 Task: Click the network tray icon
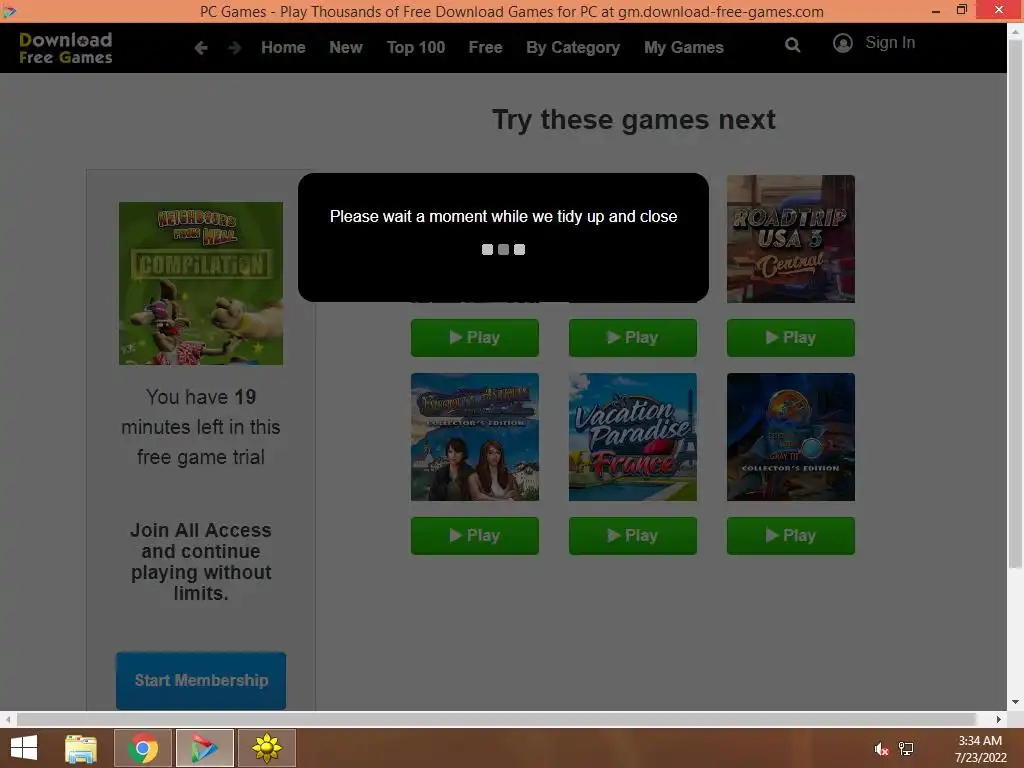coord(906,749)
